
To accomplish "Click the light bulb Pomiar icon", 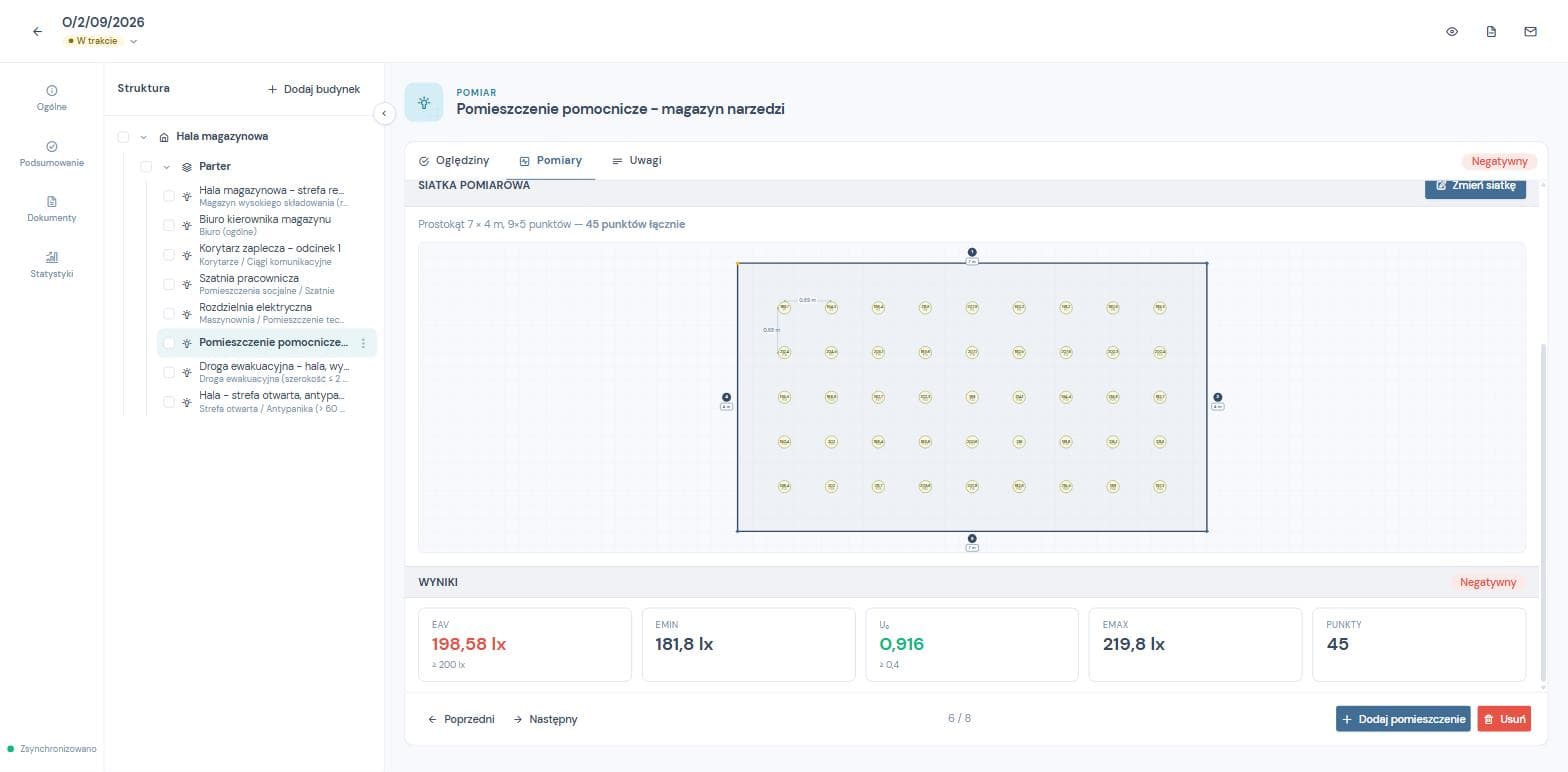I will click(x=424, y=102).
